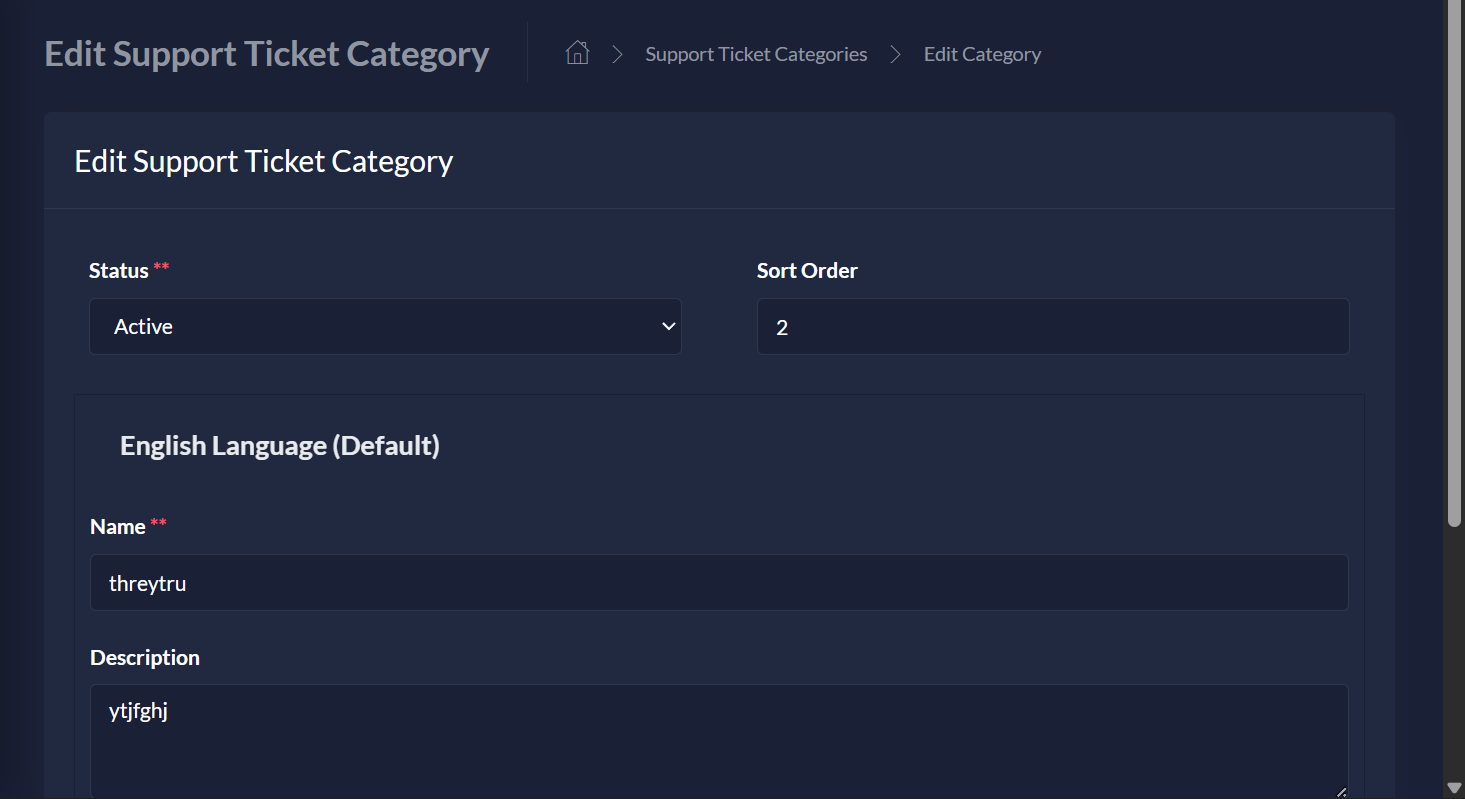This screenshot has width=1465, height=799.
Task: Click the Description label
Action: [145, 657]
